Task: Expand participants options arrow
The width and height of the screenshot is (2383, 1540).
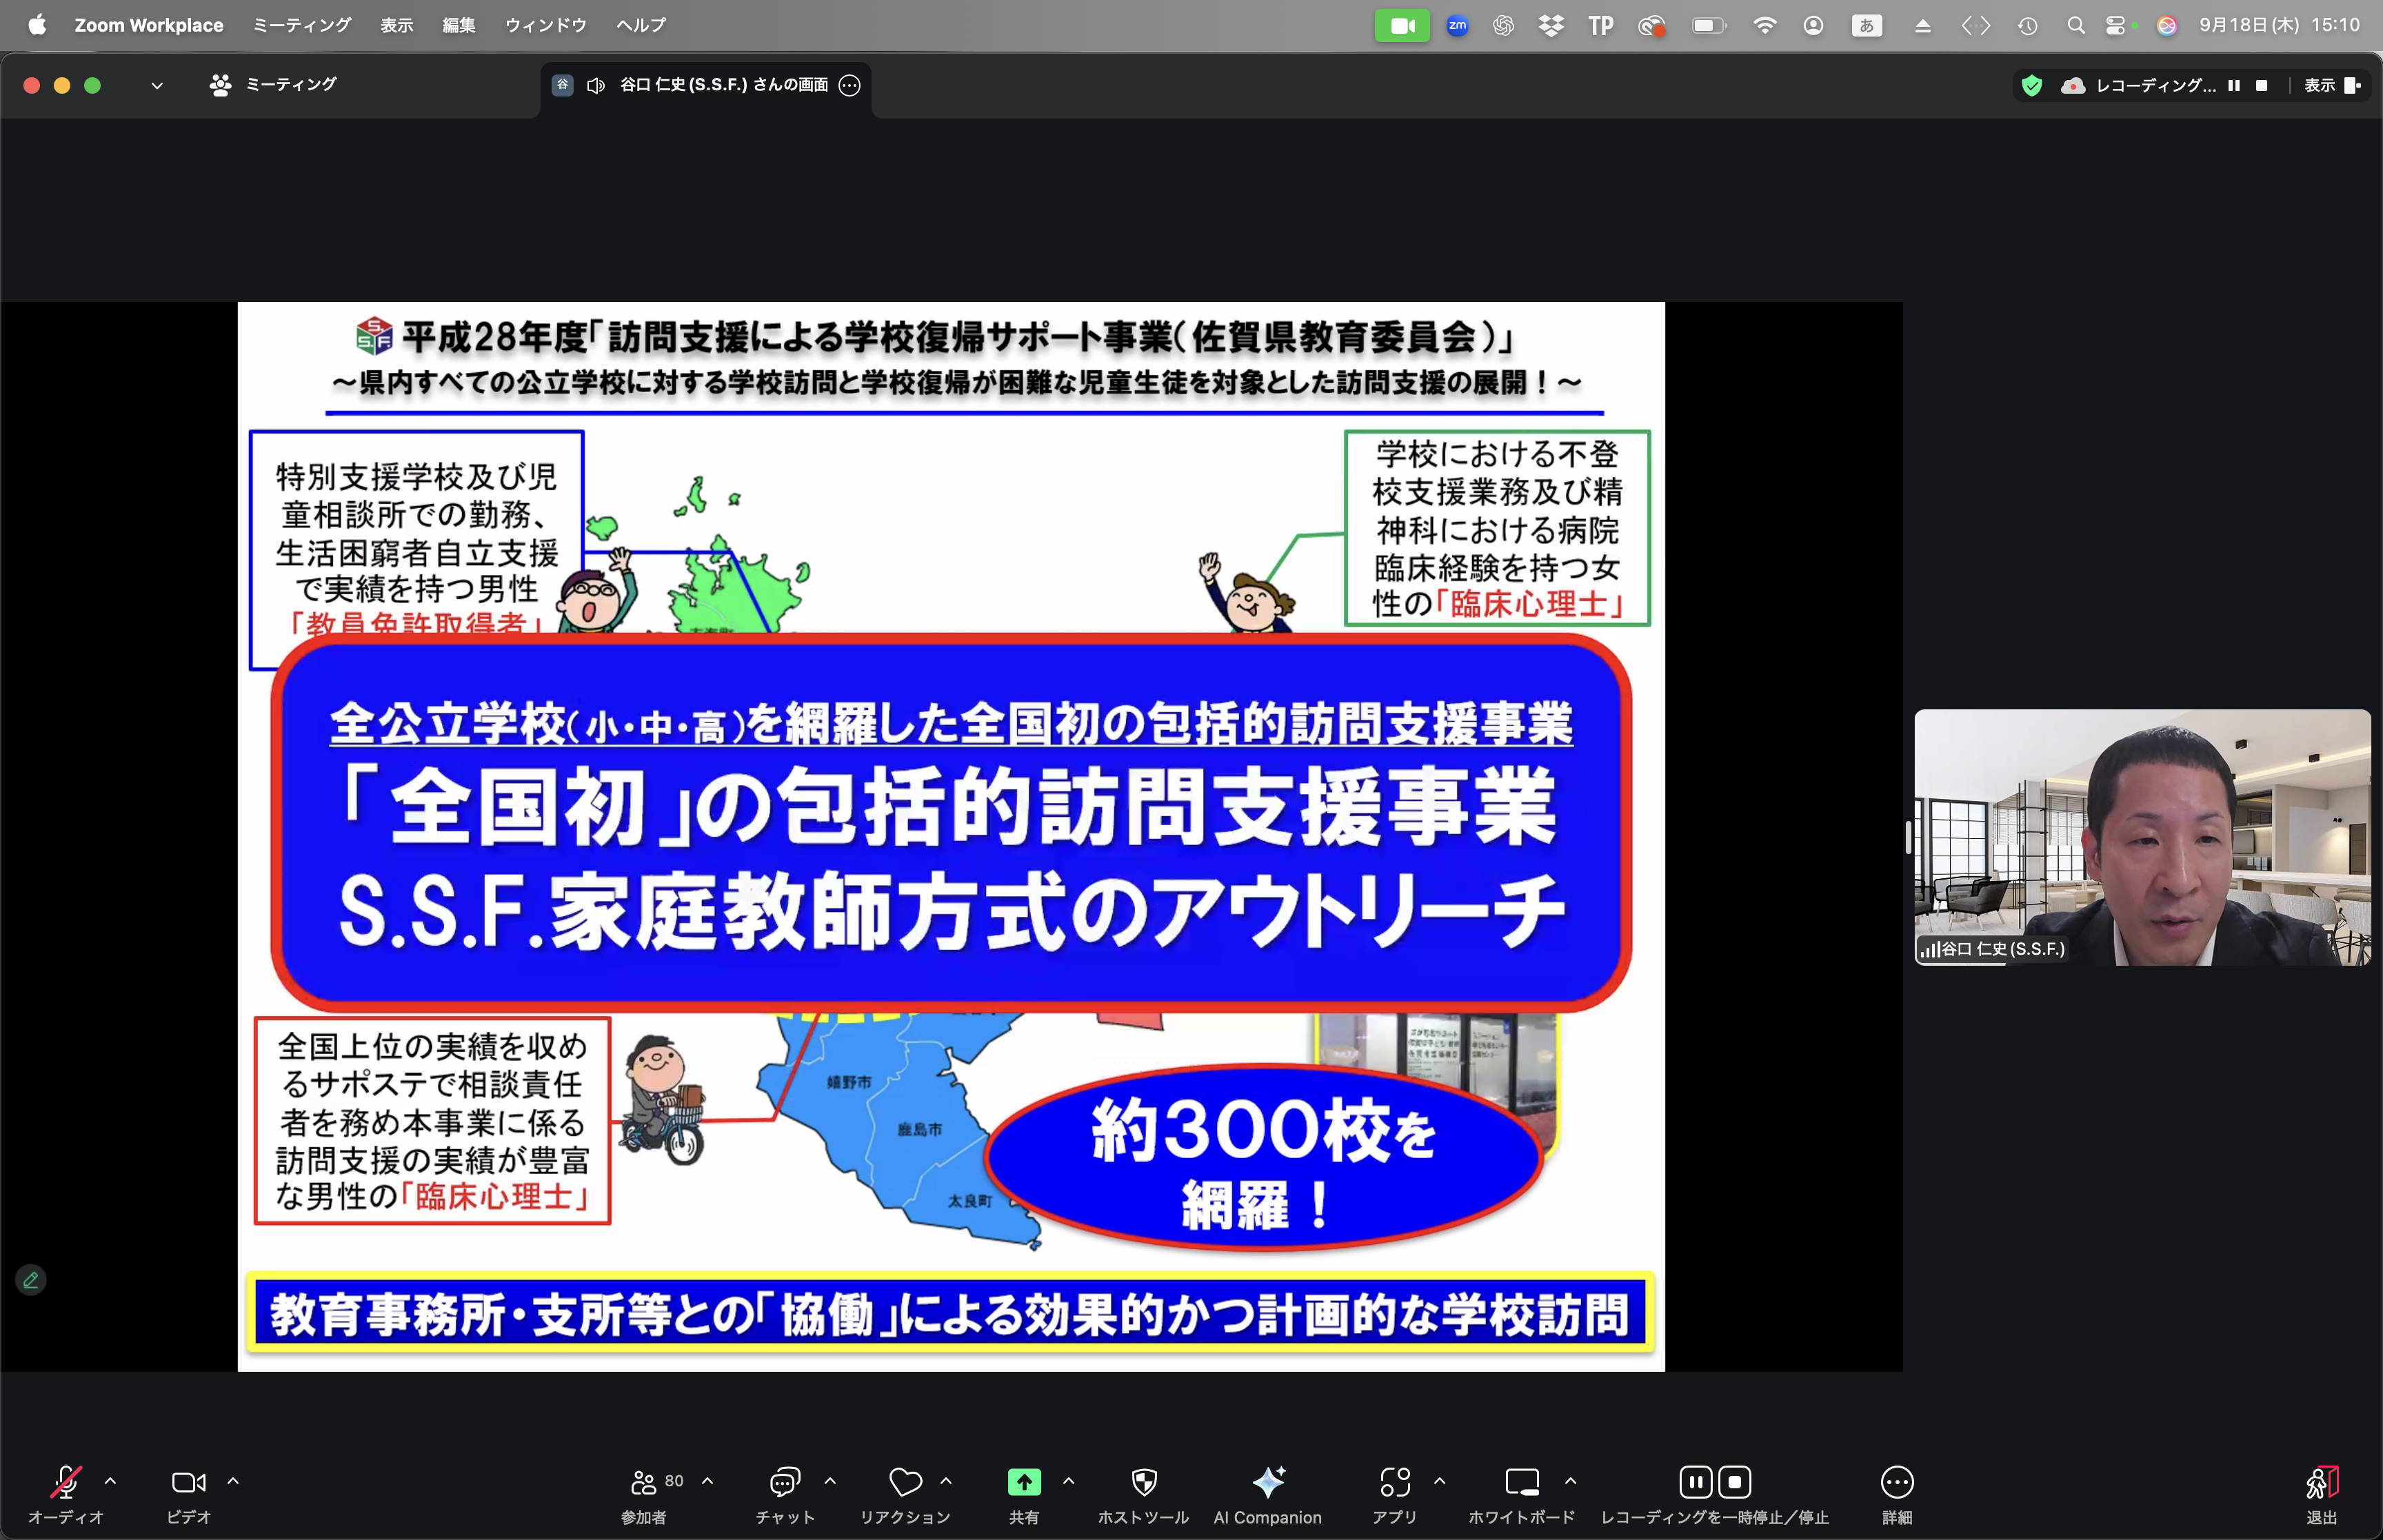Action: (x=708, y=1481)
